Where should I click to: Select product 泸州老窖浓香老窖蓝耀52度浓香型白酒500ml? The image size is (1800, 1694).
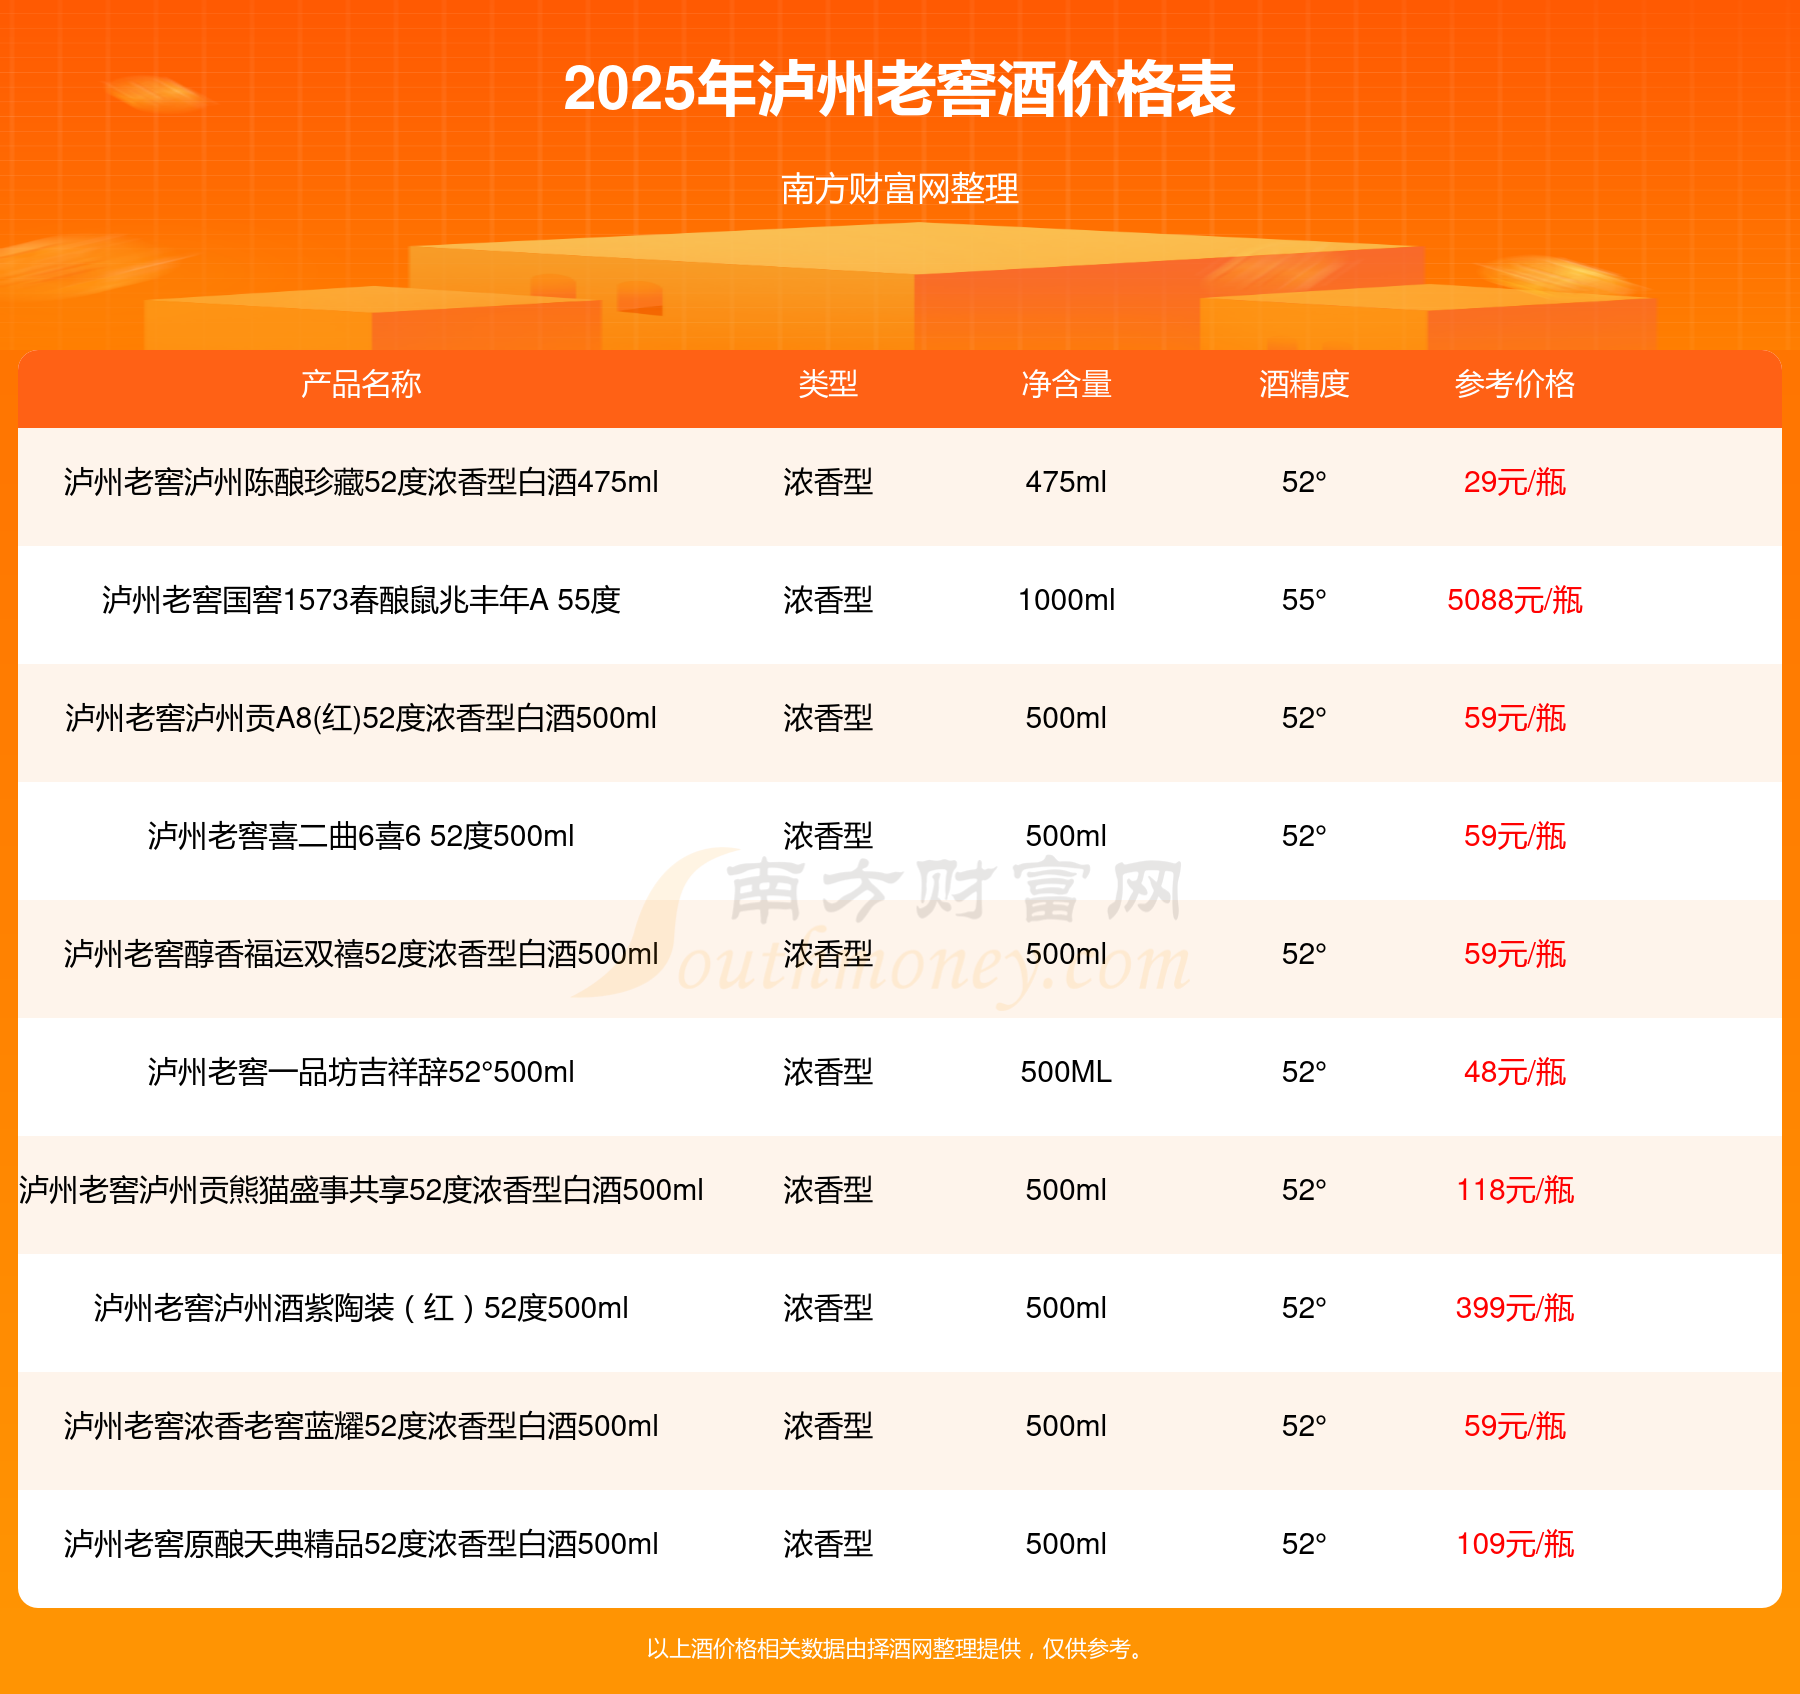click(361, 1426)
